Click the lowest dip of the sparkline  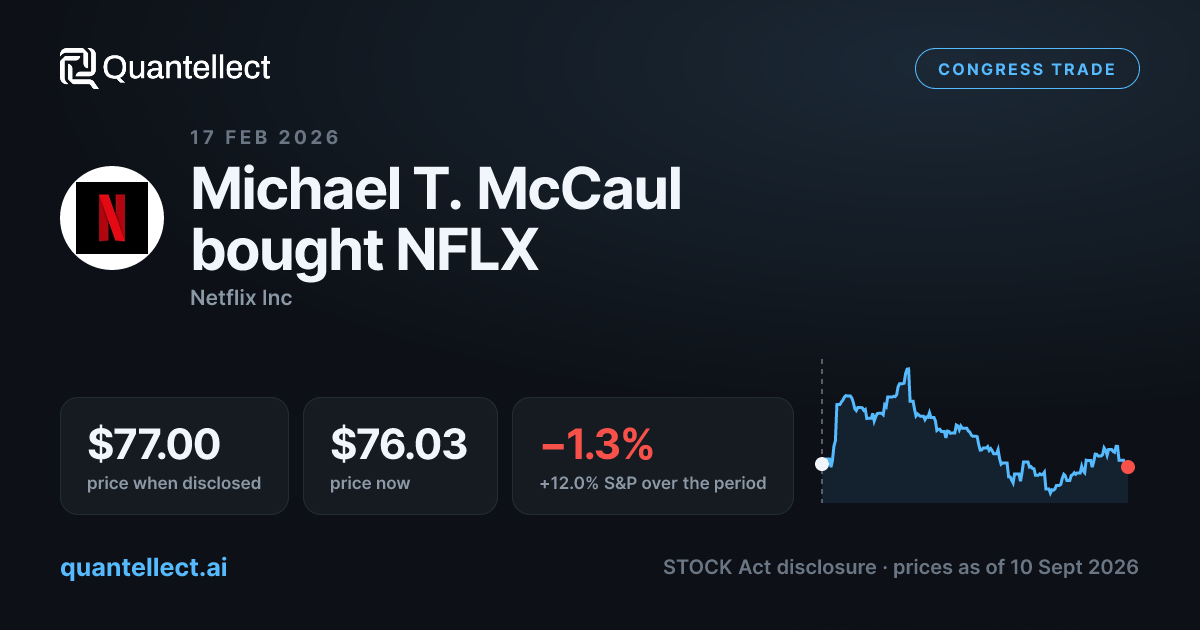[x=1050, y=493]
